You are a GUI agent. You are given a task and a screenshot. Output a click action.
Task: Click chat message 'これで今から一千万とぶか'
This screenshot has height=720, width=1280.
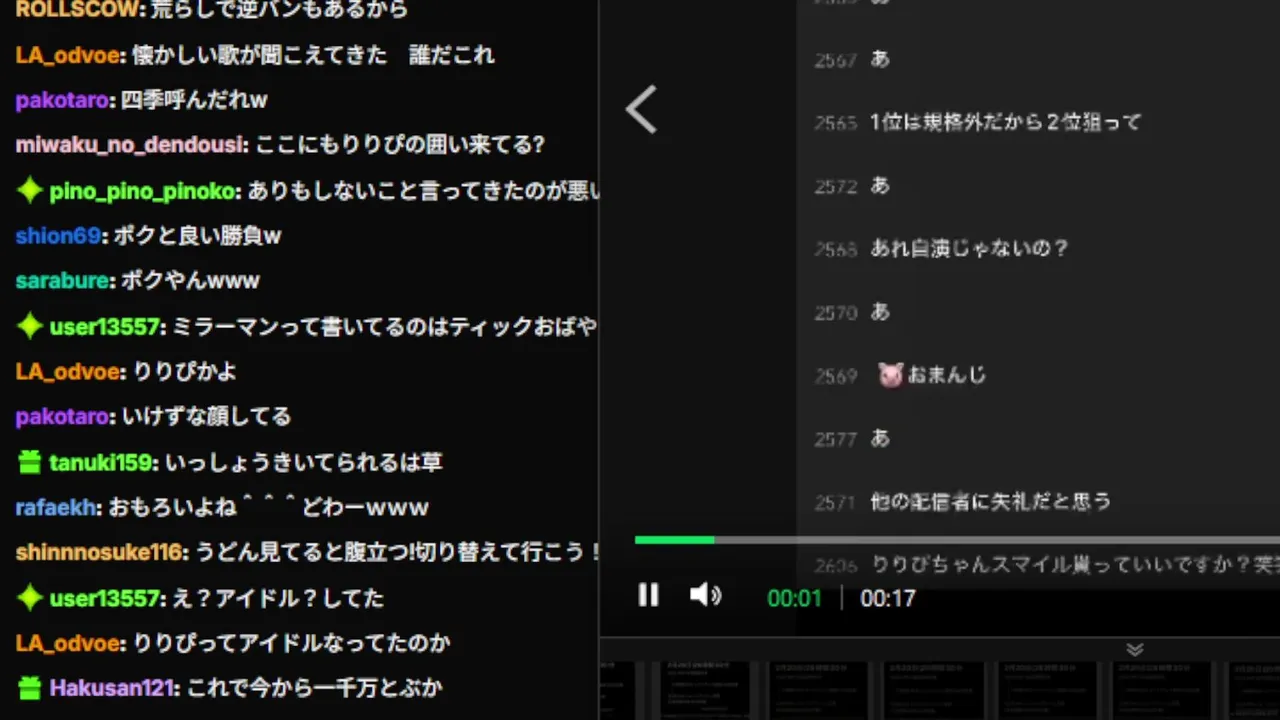coord(317,688)
